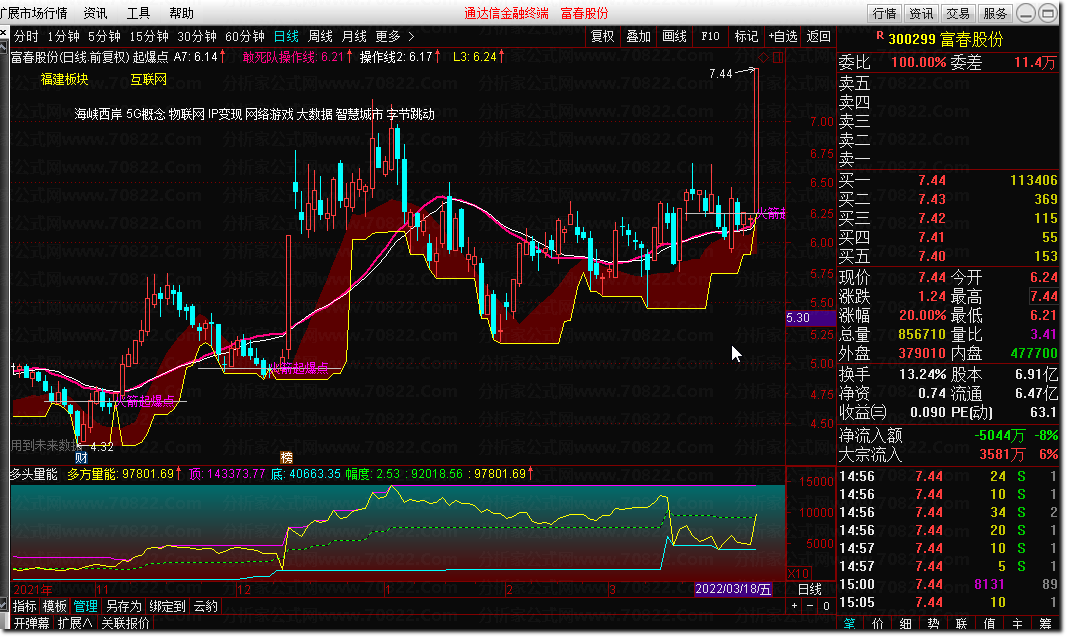
Task: Open the 复权 adjustment menu
Action: pyautogui.click(x=603, y=36)
